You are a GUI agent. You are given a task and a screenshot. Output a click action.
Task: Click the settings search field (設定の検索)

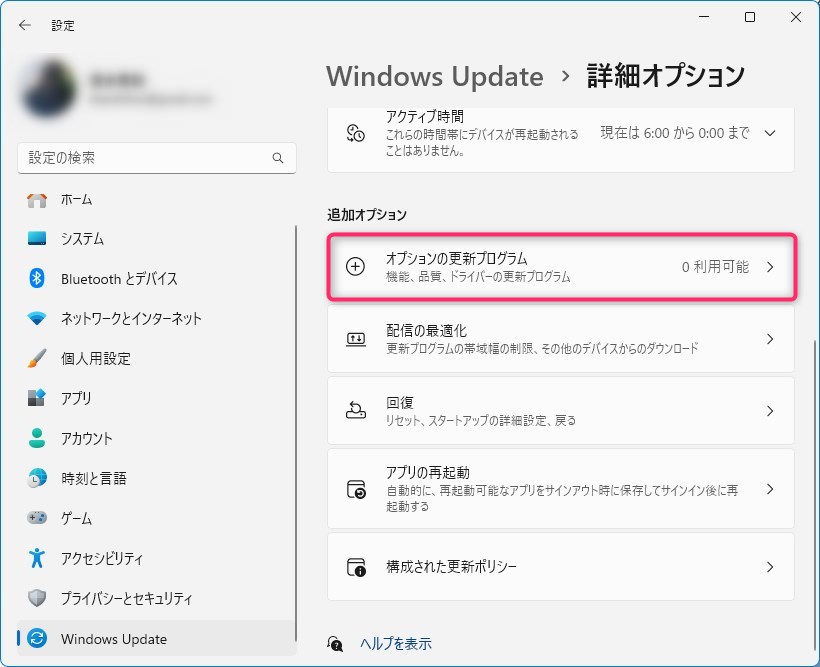[145, 158]
